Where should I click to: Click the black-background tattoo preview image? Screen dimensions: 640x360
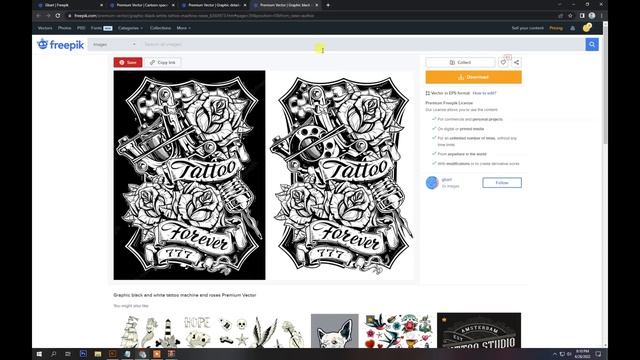189,175
